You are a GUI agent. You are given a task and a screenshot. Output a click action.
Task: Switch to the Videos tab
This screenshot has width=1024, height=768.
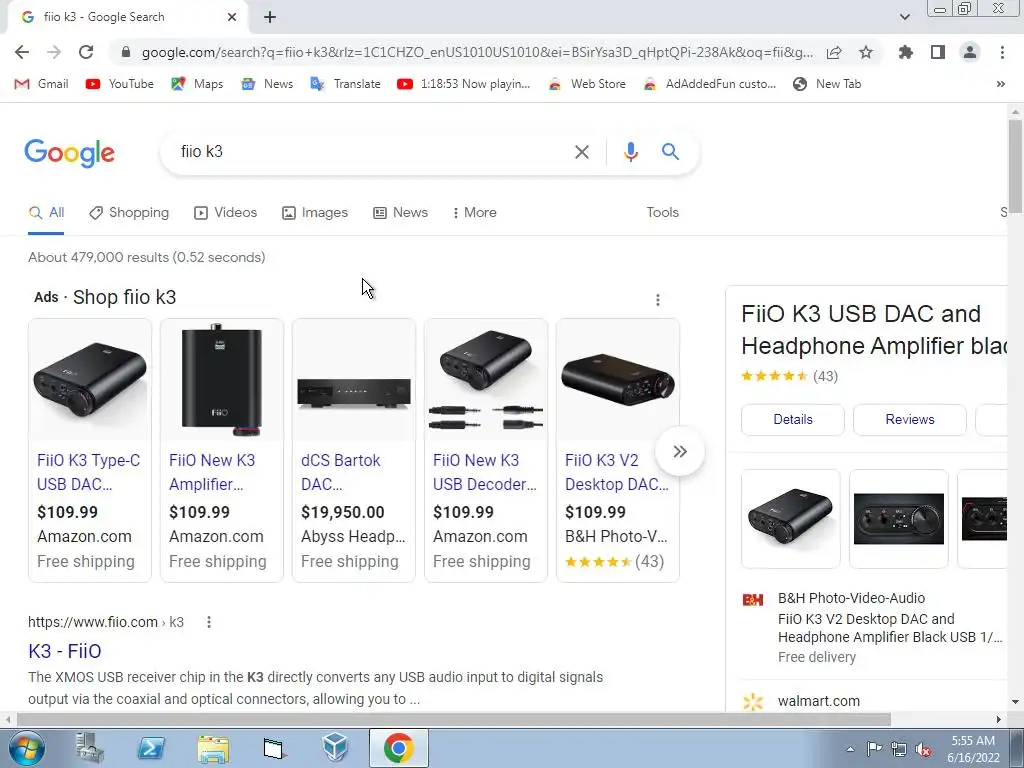click(225, 212)
